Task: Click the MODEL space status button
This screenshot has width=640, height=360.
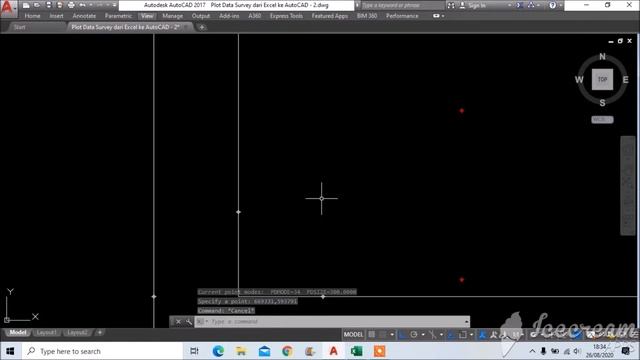Action: (353, 335)
